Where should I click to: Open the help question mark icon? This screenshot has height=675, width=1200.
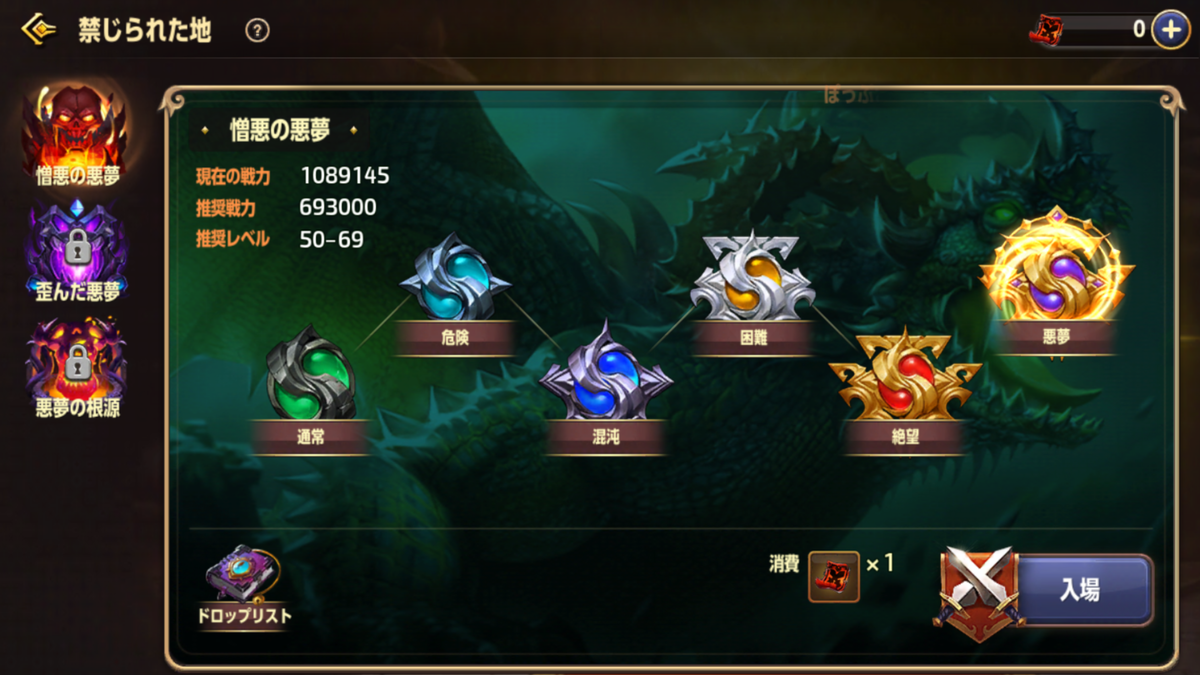[257, 30]
